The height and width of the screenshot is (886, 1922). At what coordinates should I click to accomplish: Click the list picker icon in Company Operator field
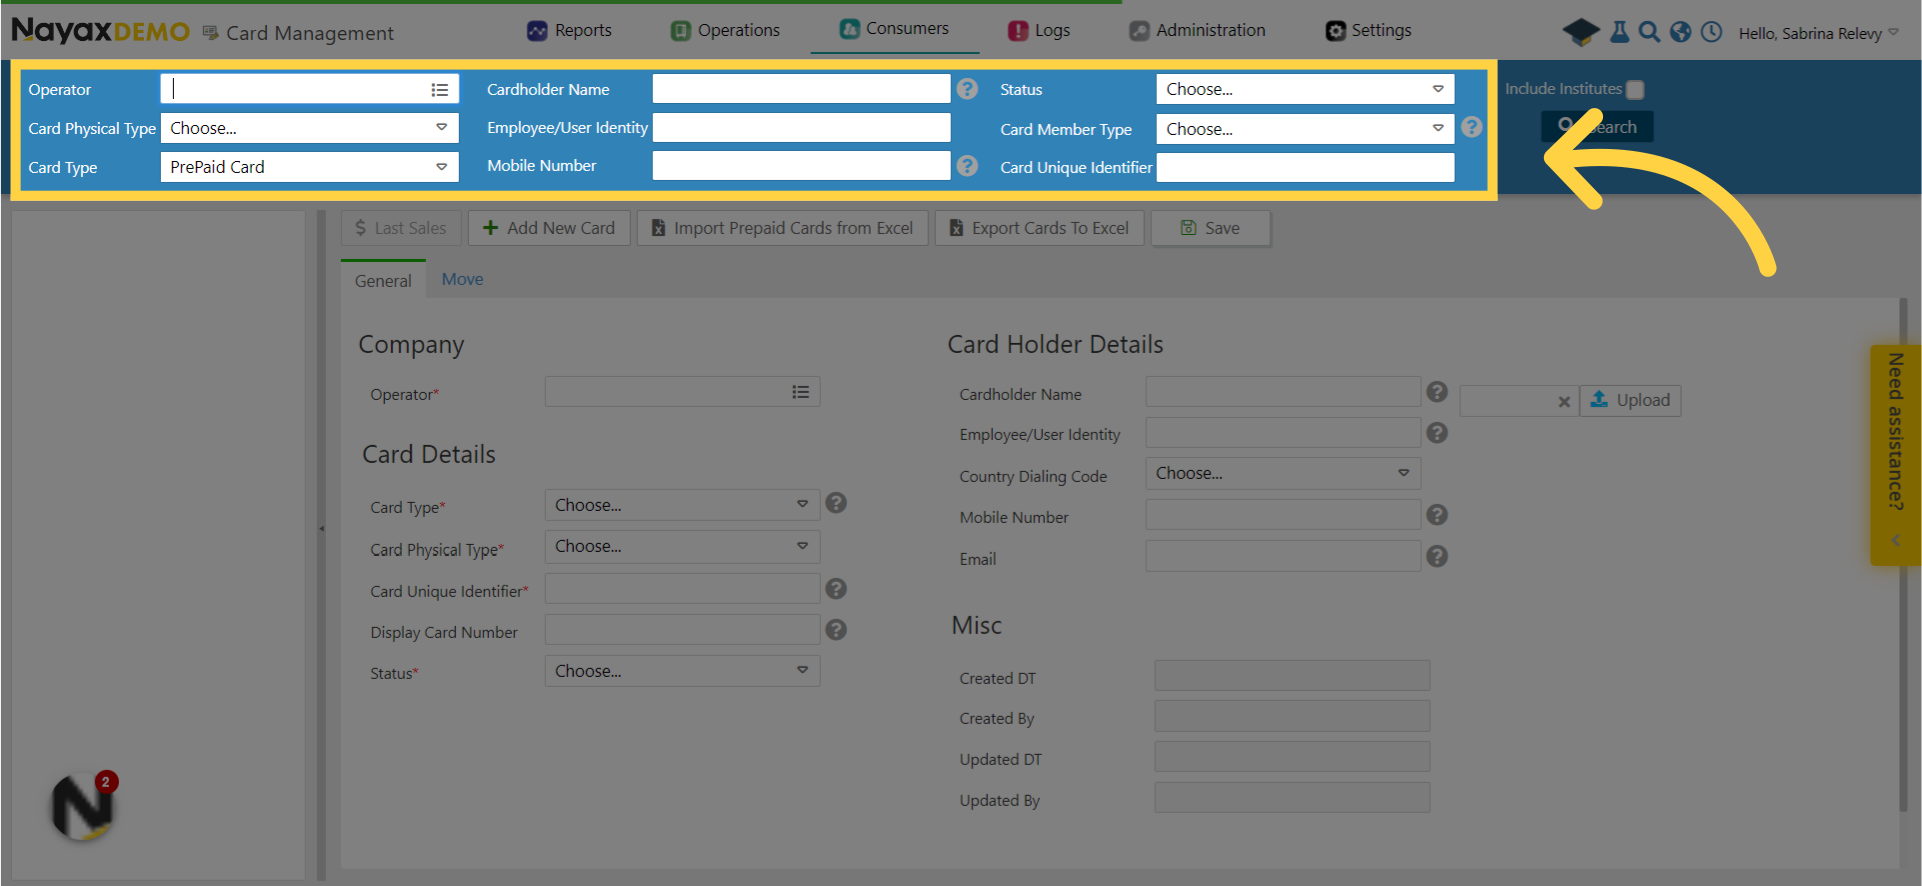click(801, 392)
